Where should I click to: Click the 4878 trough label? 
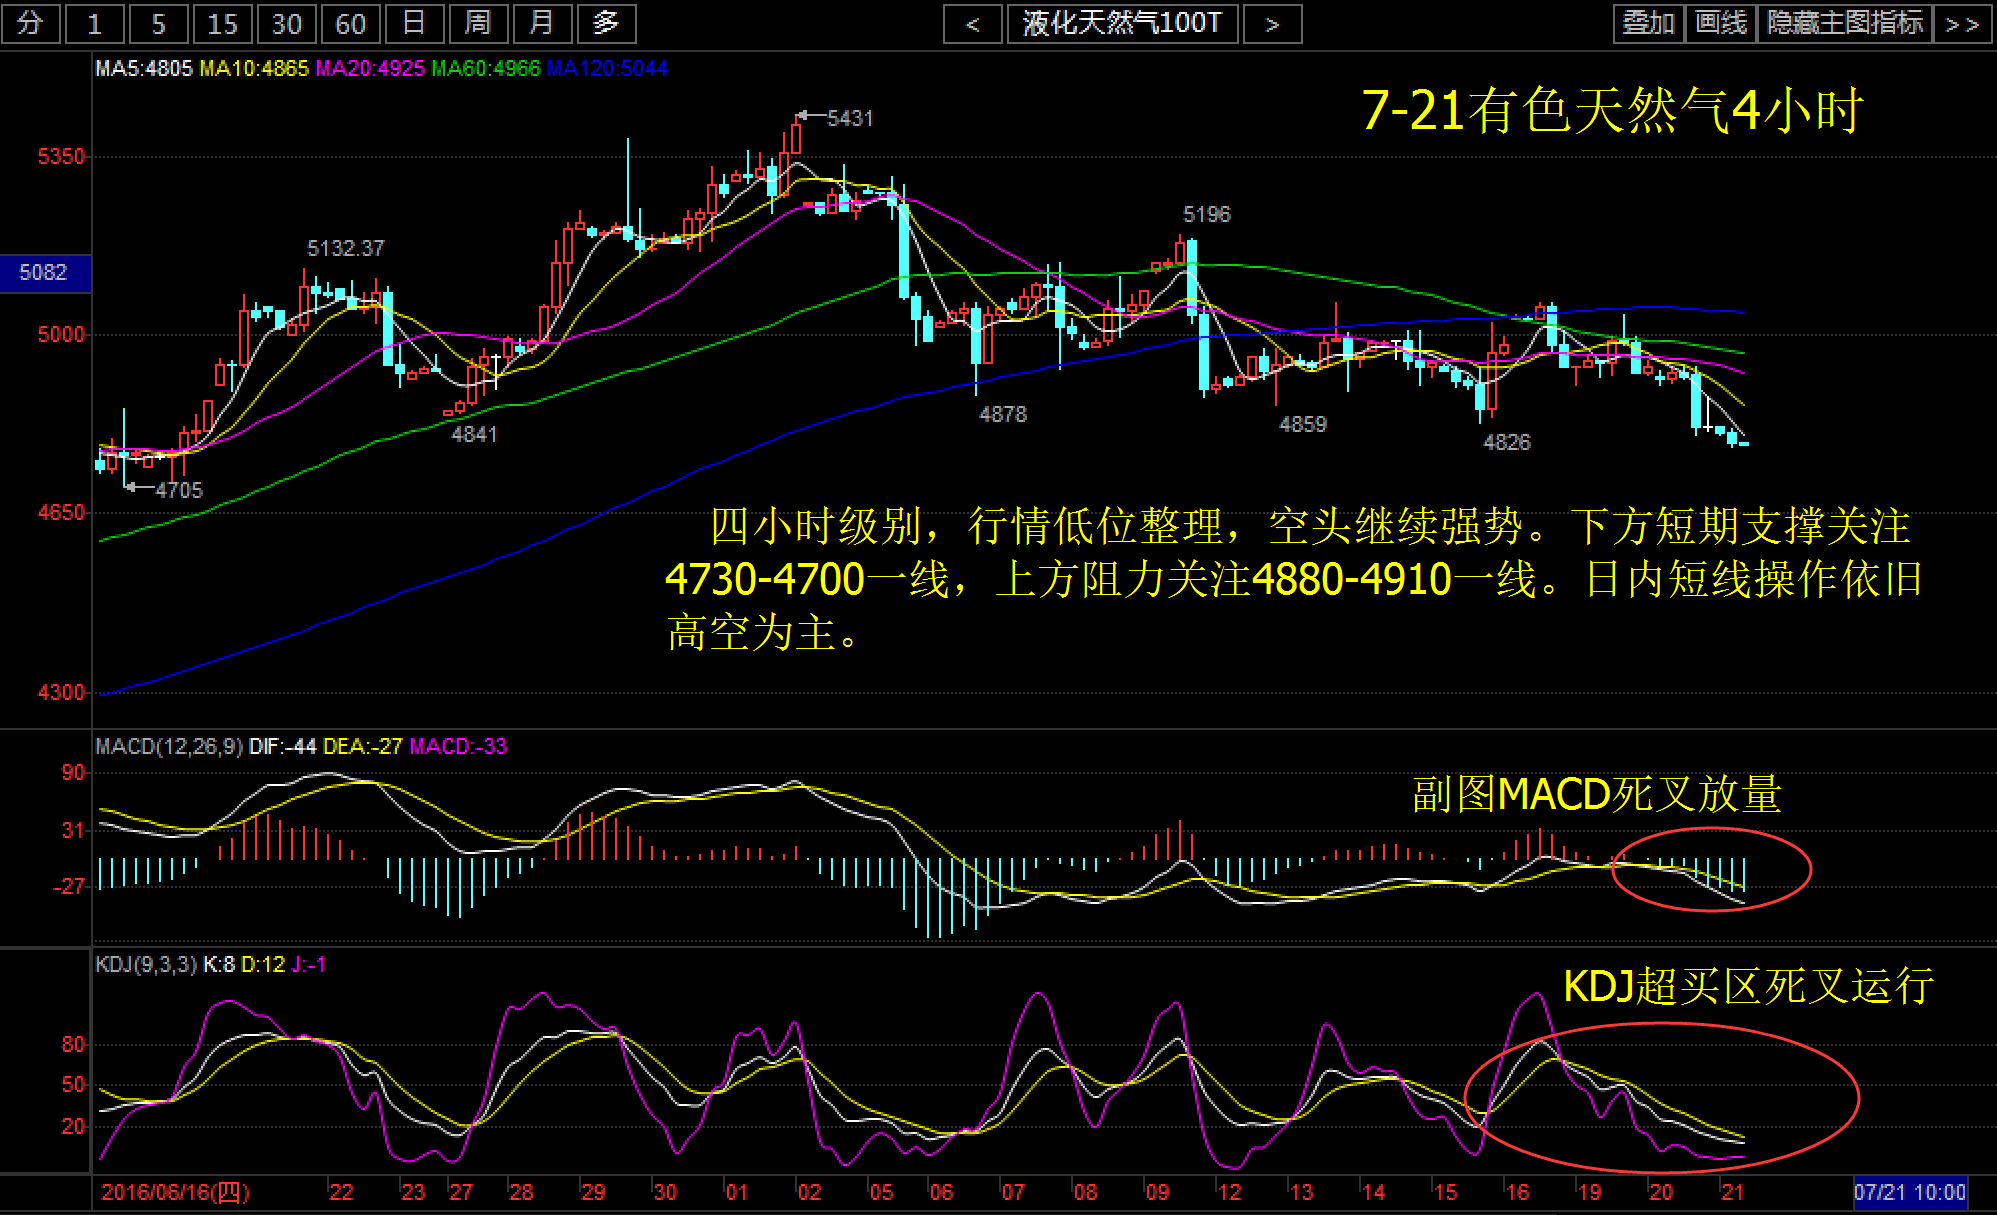pos(1003,415)
